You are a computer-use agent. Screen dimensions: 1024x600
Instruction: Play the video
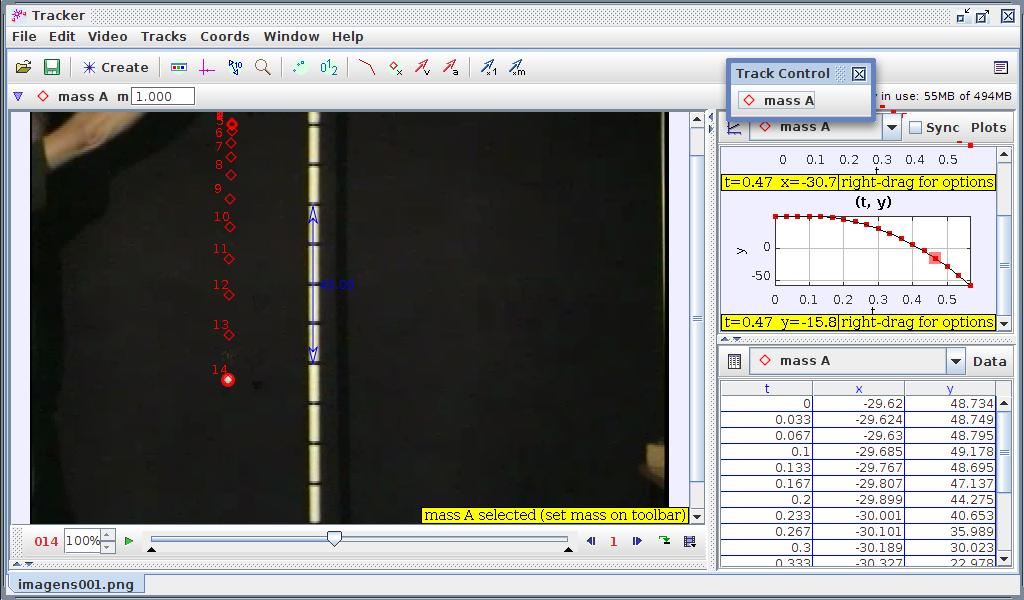point(129,541)
